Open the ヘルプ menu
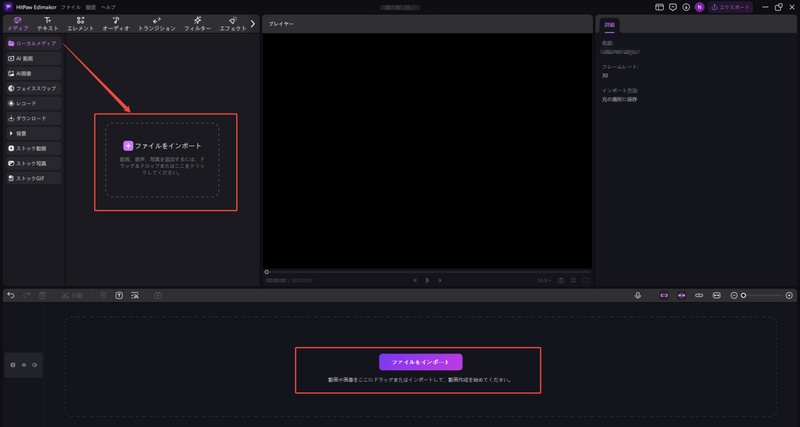This screenshot has height=427, width=800. point(108,7)
